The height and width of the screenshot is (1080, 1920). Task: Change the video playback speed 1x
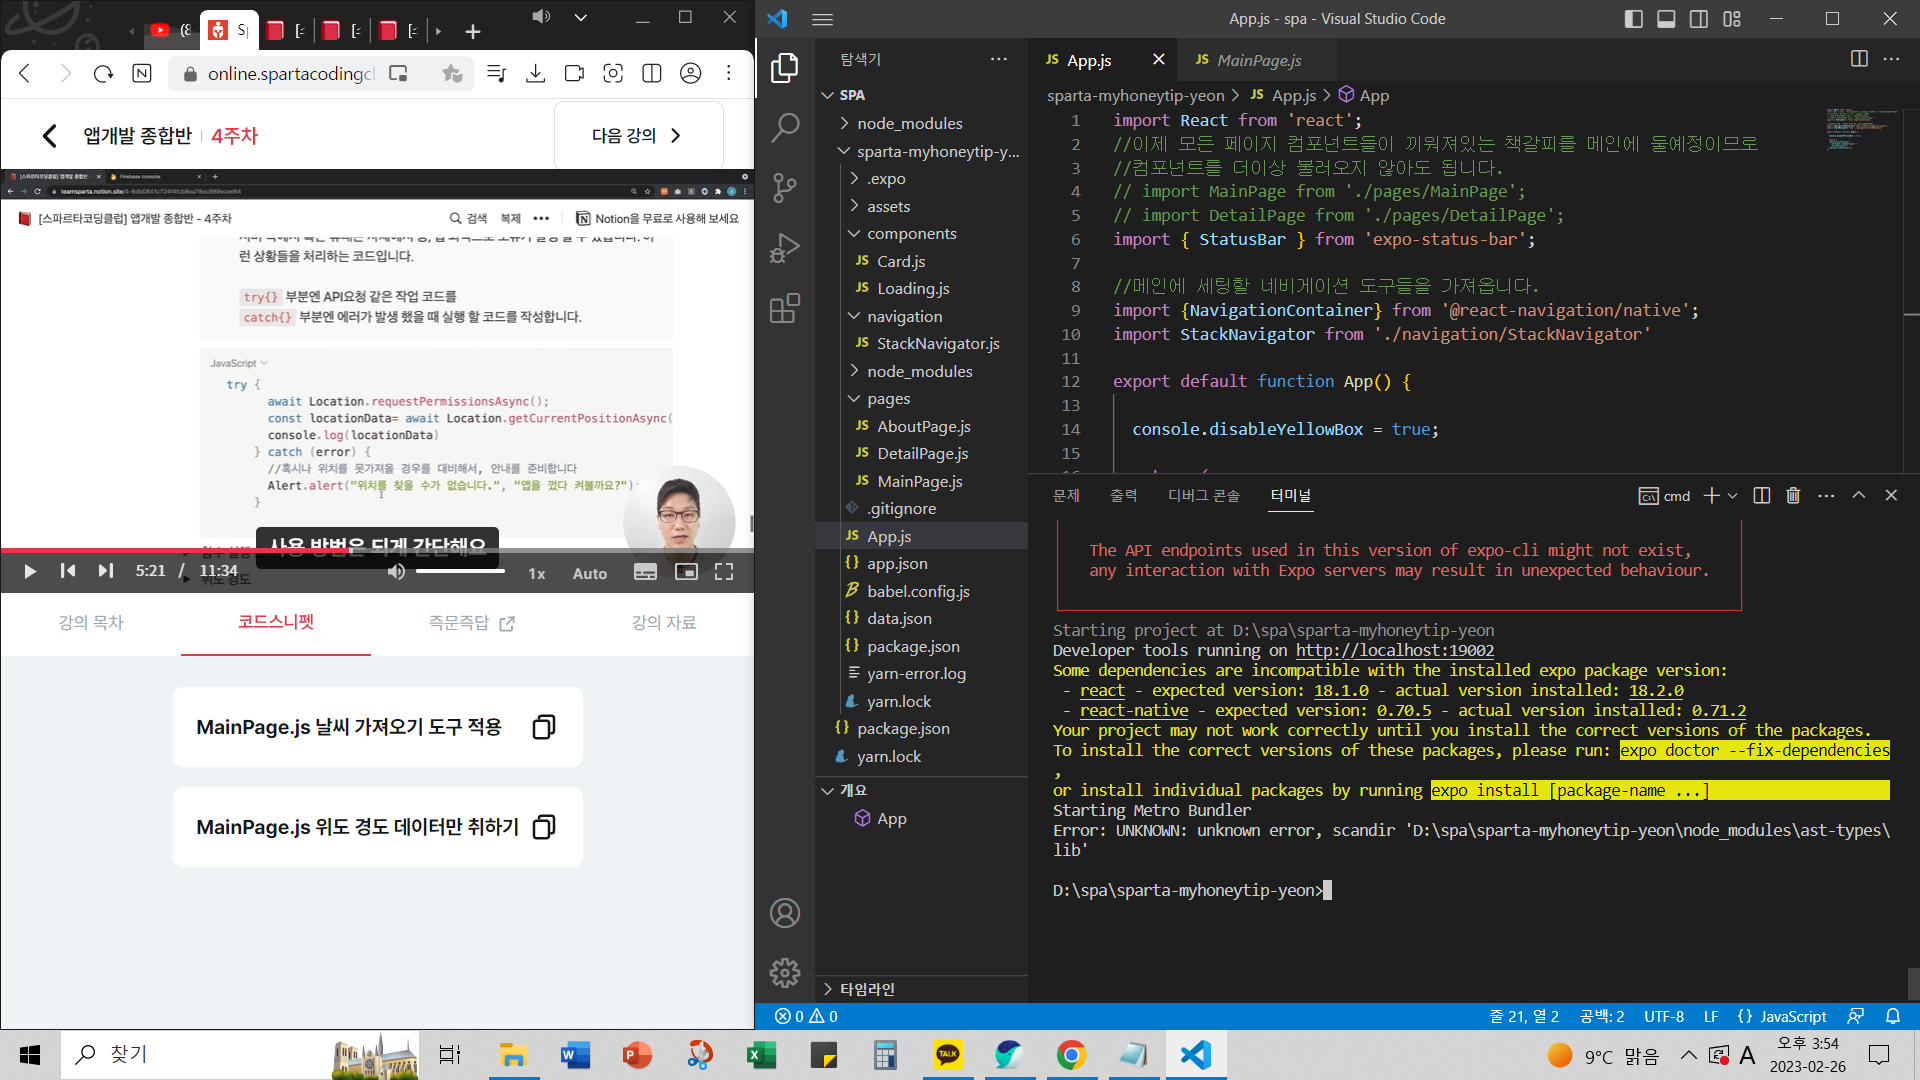(x=537, y=573)
